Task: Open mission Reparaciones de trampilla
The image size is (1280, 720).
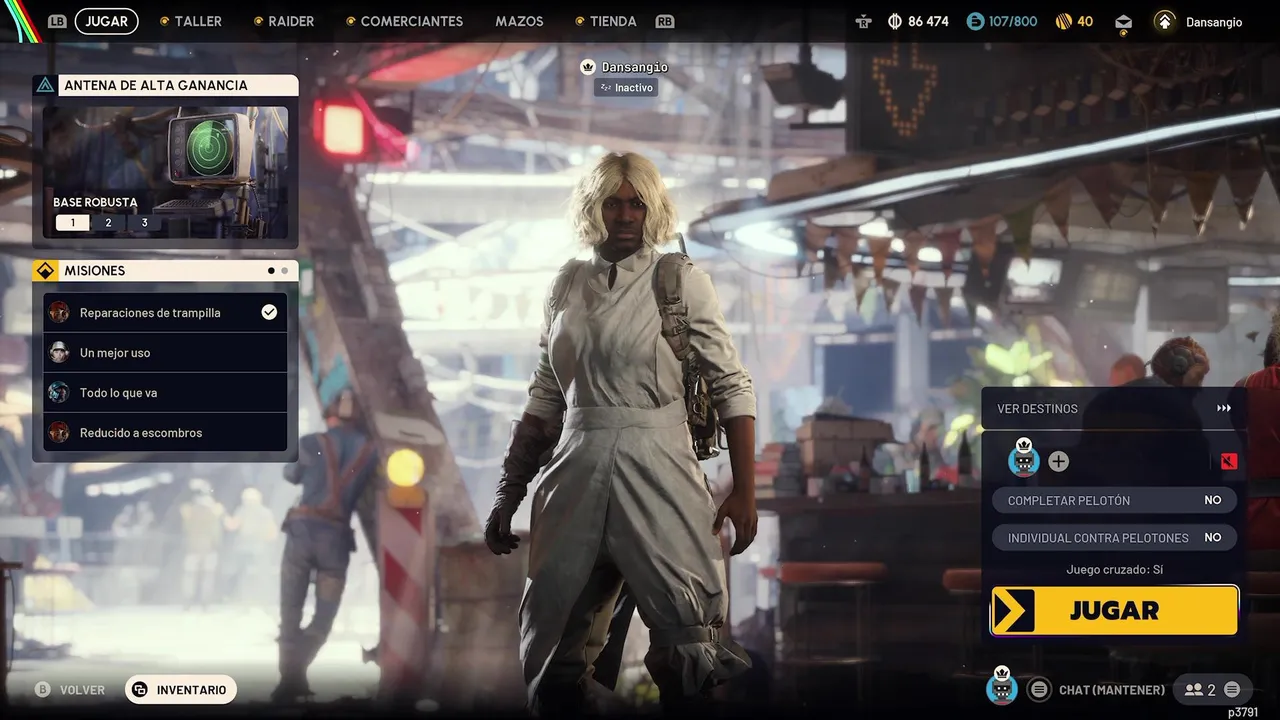Action: point(166,312)
